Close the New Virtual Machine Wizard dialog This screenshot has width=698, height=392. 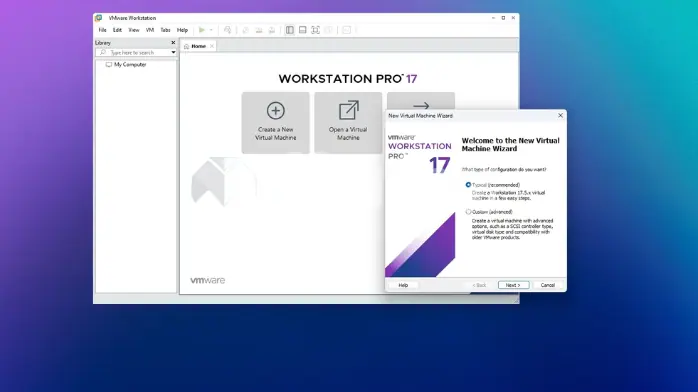(x=560, y=115)
